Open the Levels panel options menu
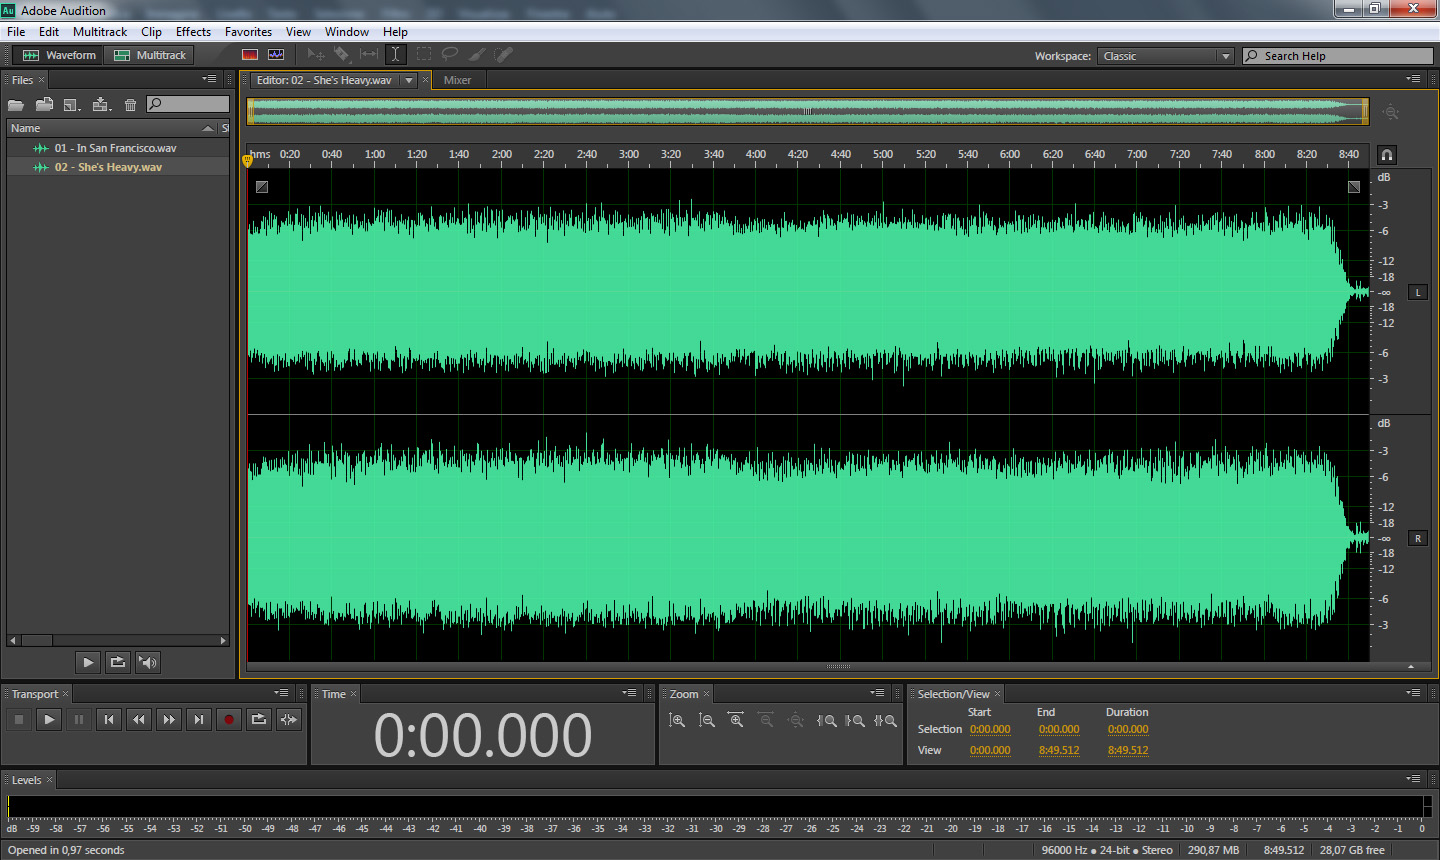Screen dimensions: 1440x860 pos(1413,779)
